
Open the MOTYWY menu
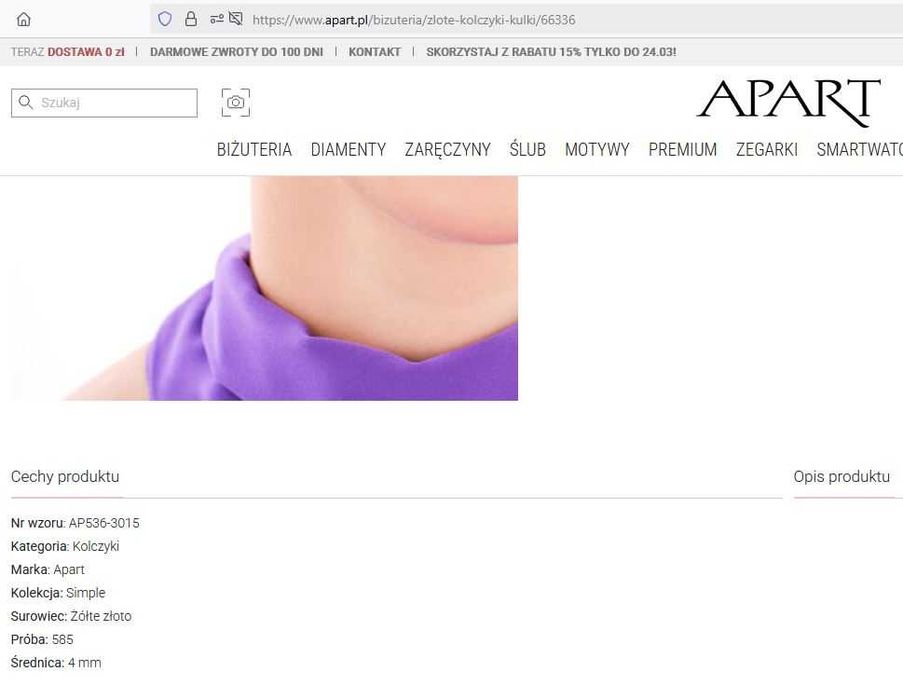click(597, 150)
